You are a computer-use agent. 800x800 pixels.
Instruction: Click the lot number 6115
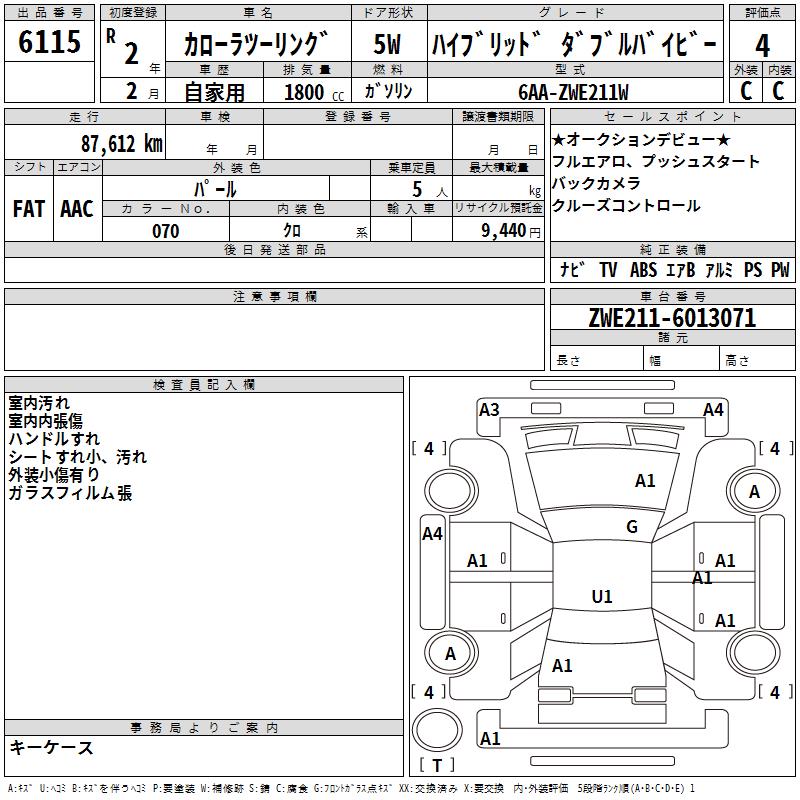pyautogui.click(x=49, y=43)
